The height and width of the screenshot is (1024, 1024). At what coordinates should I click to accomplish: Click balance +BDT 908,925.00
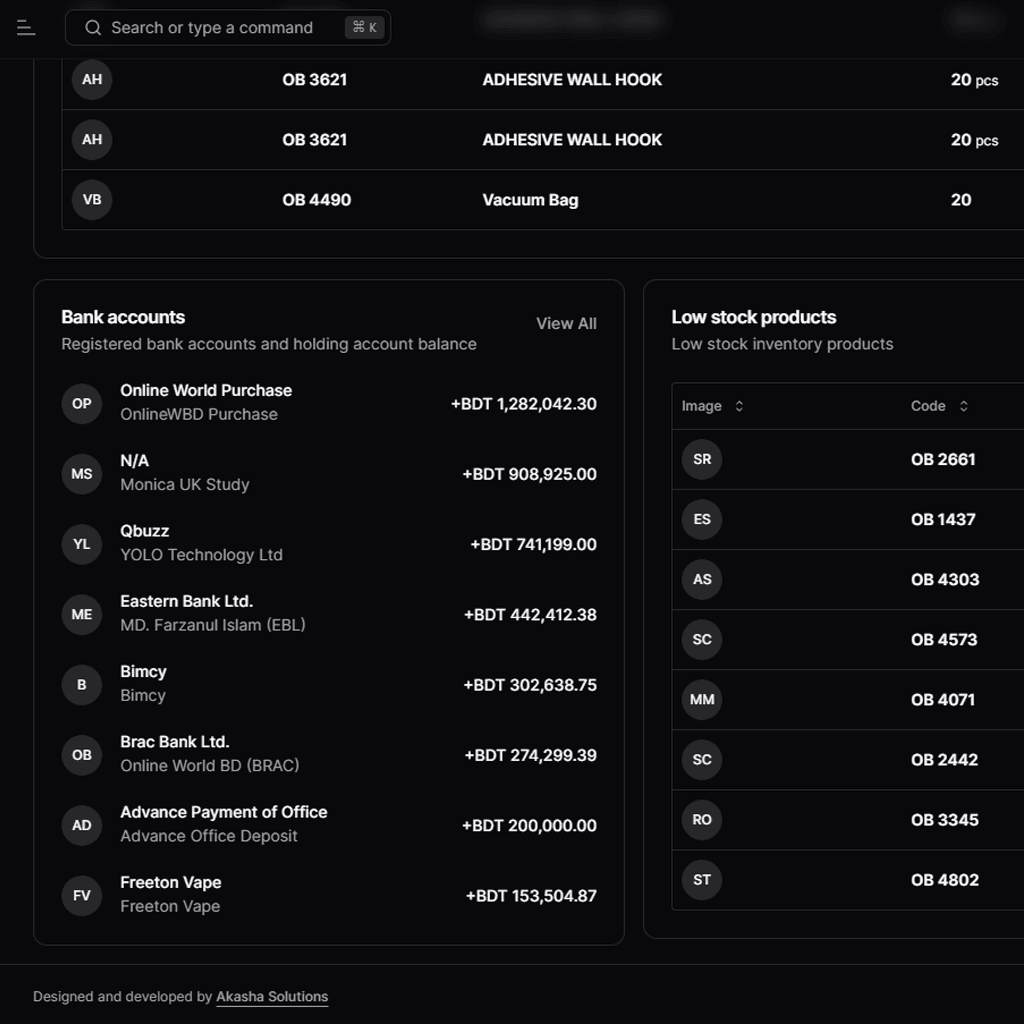point(530,474)
